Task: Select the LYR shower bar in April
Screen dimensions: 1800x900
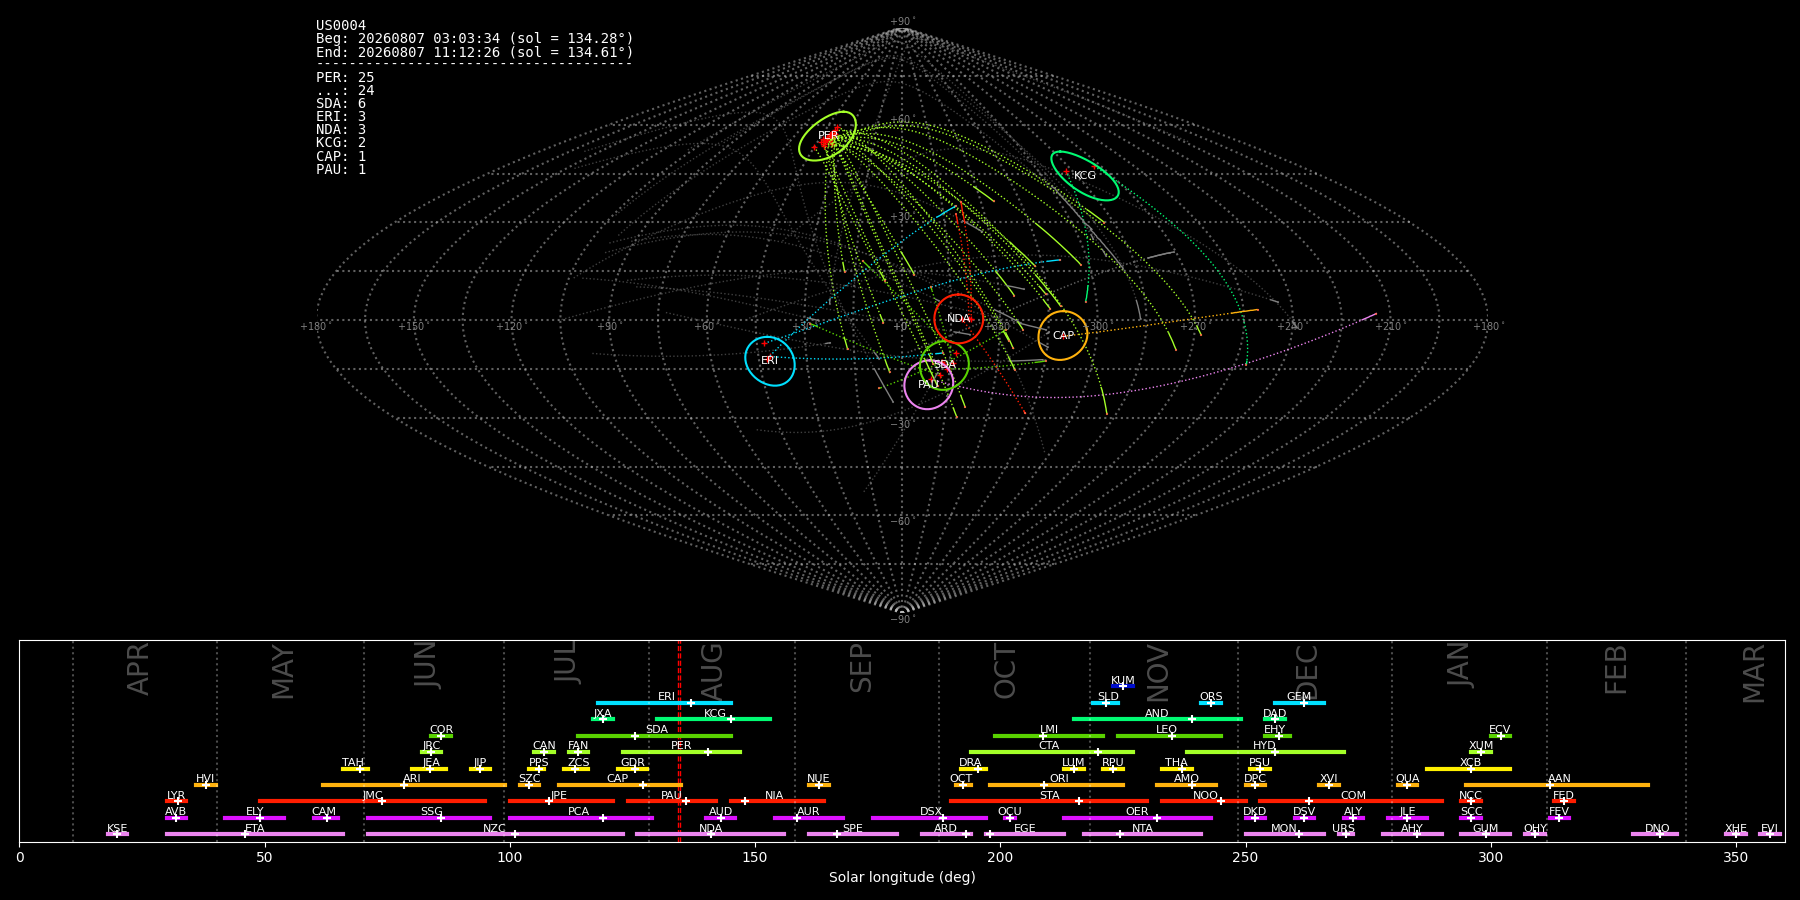Action: (x=176, y=801)
